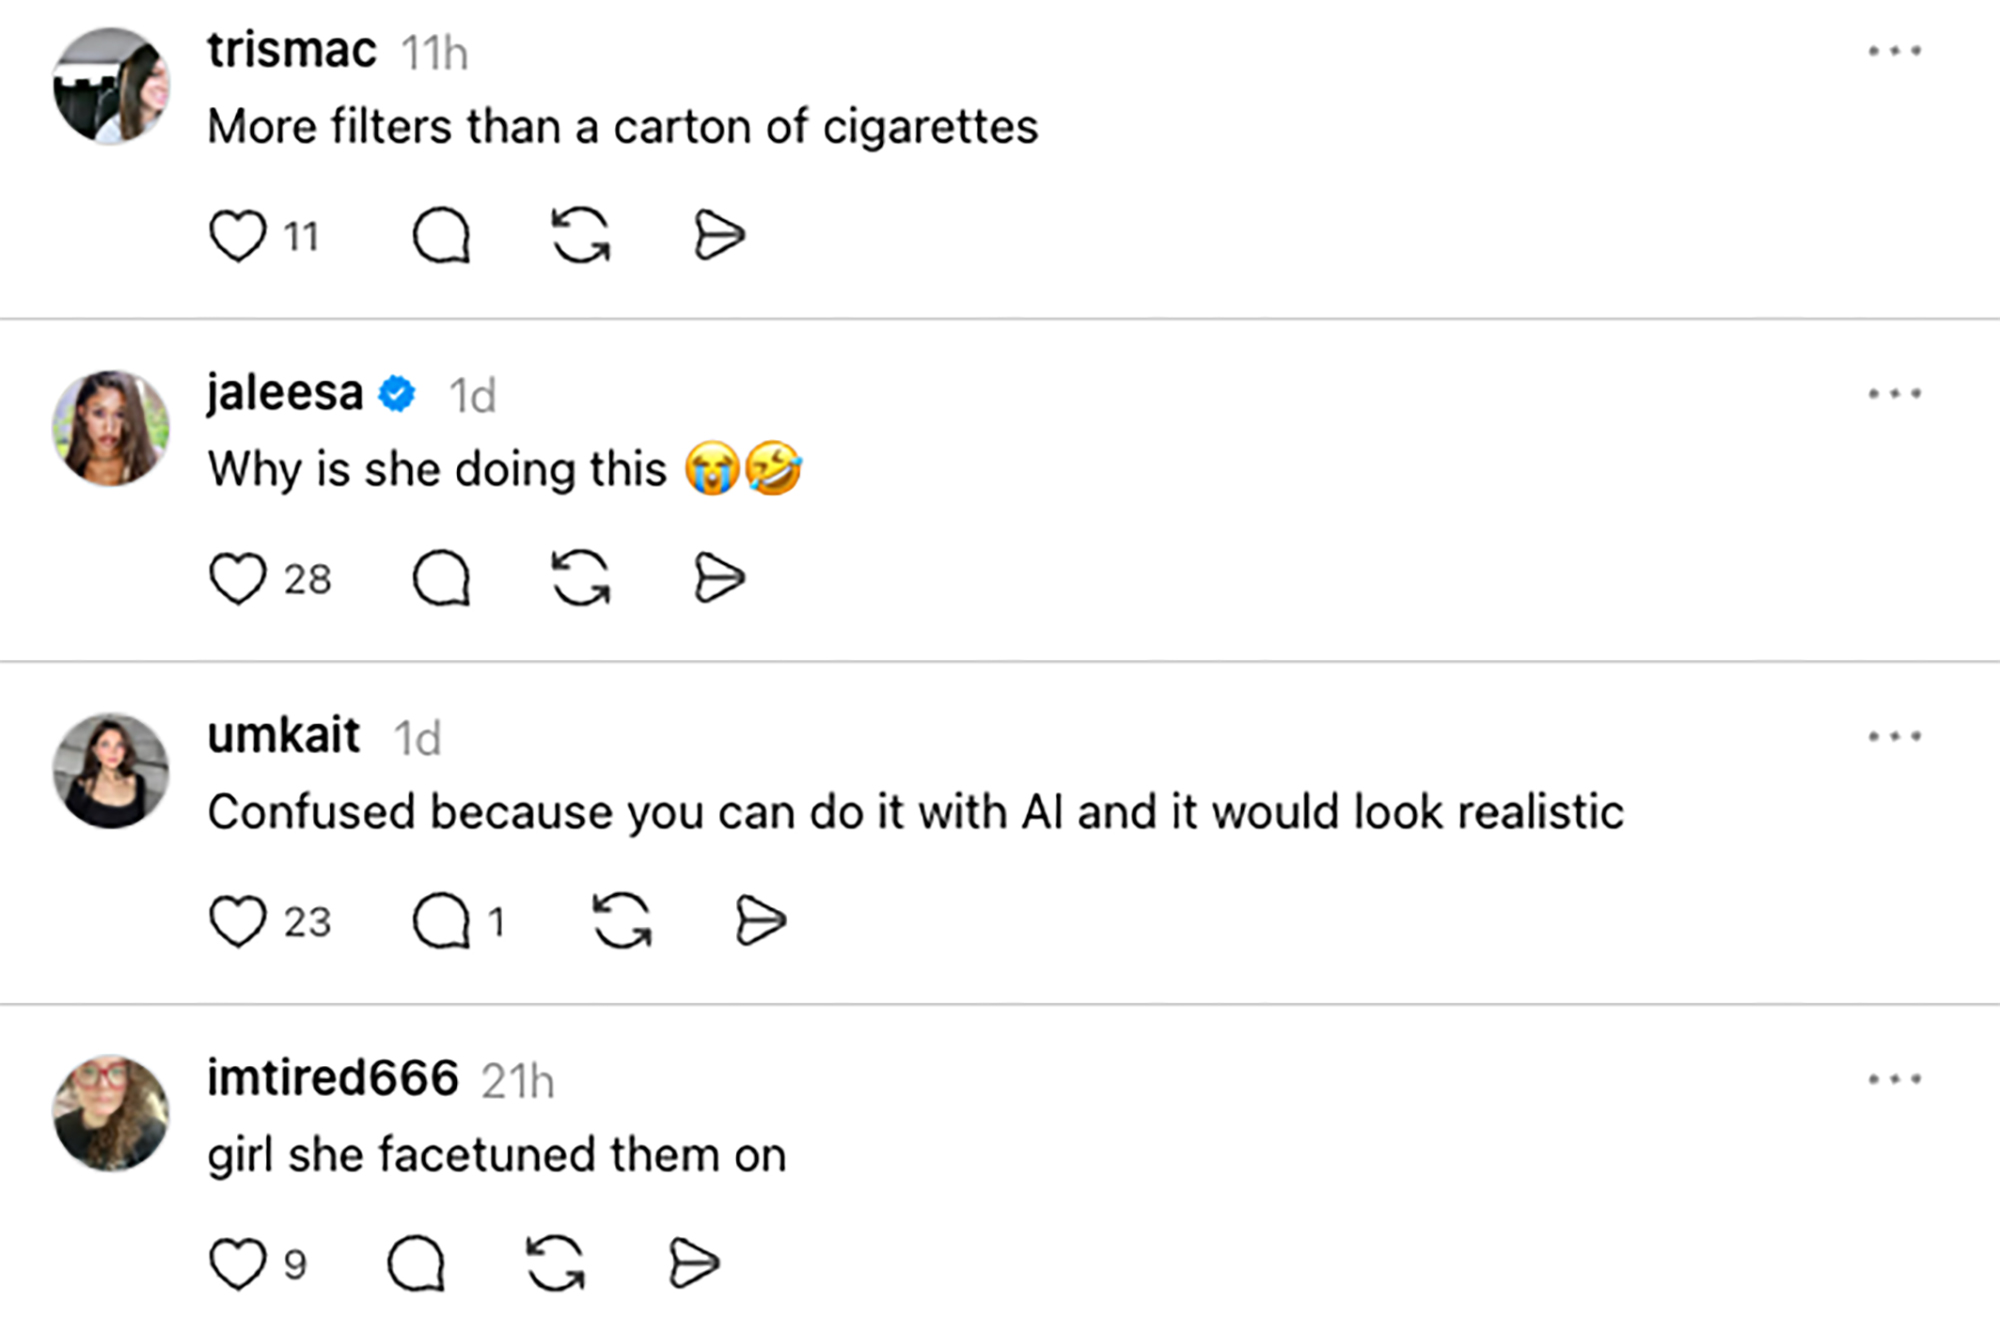This screenshot has height=1333, width=2000.
Task: Repost imtired666's comment
Action: pyautogui.click(x=555, y=1264)
